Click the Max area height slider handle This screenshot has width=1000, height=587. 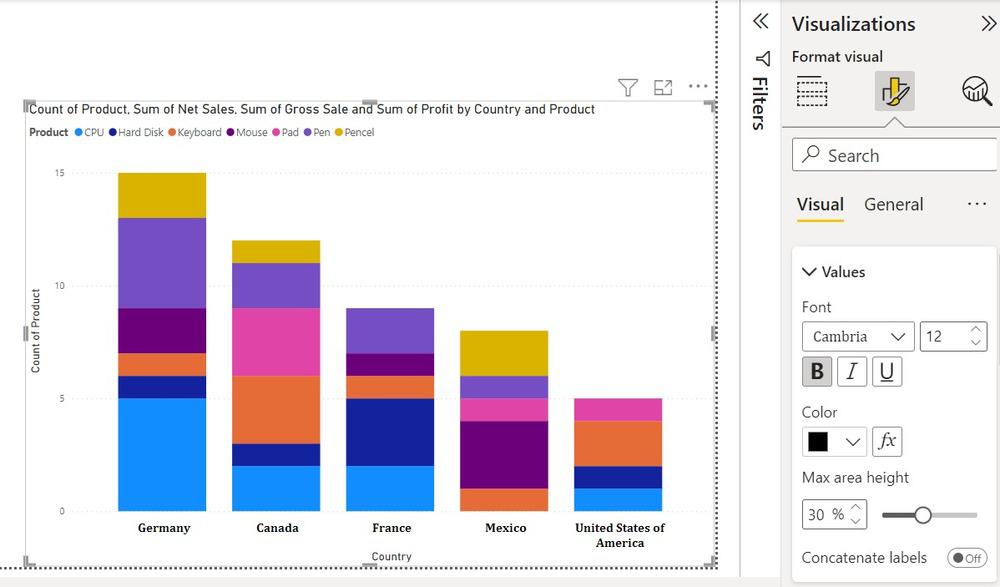pyautogui.click(x=923, y=514)
